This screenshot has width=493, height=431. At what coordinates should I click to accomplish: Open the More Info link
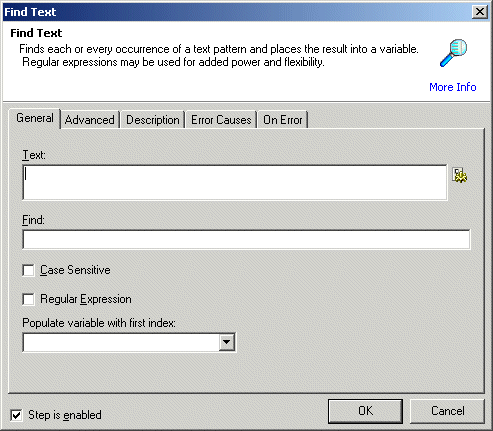pyautogui.click(x=453, y=87)
